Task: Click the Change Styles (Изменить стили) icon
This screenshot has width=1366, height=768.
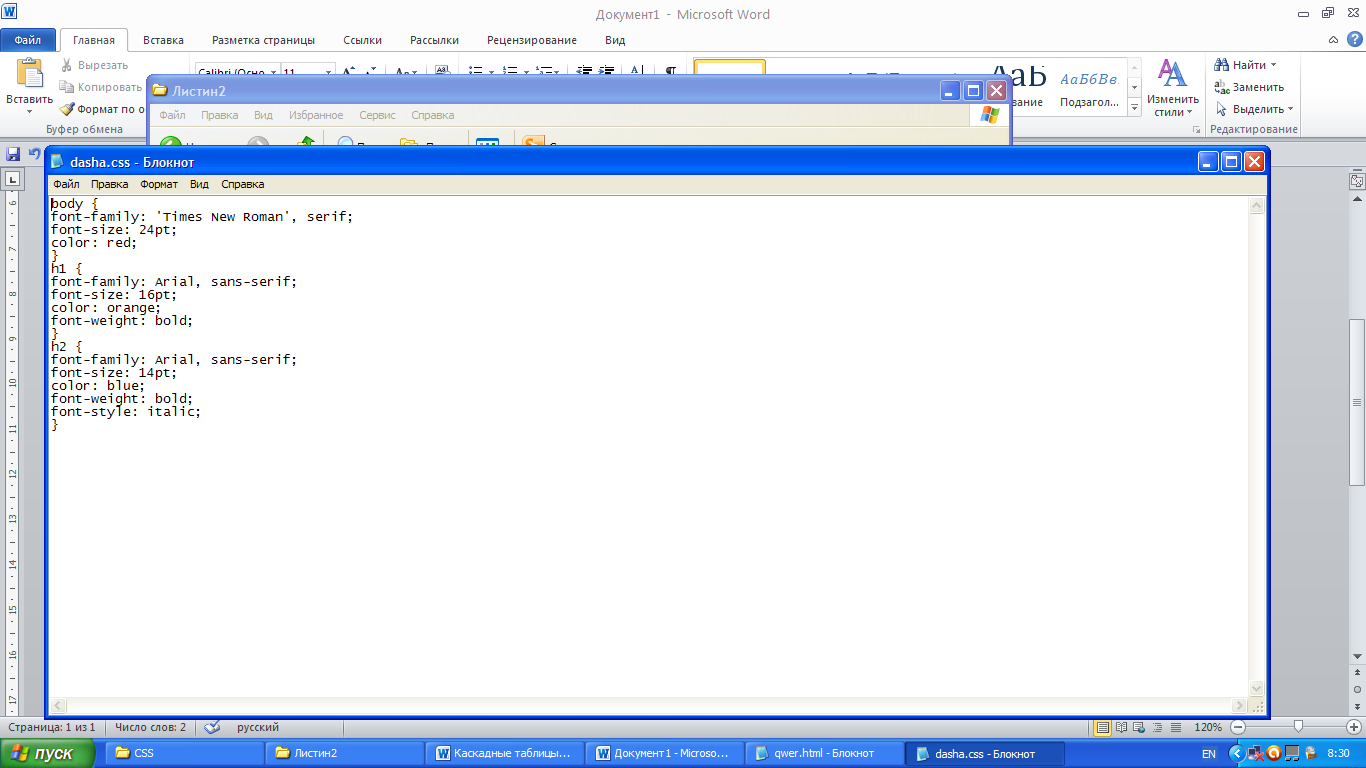Action: point(1172,73)
